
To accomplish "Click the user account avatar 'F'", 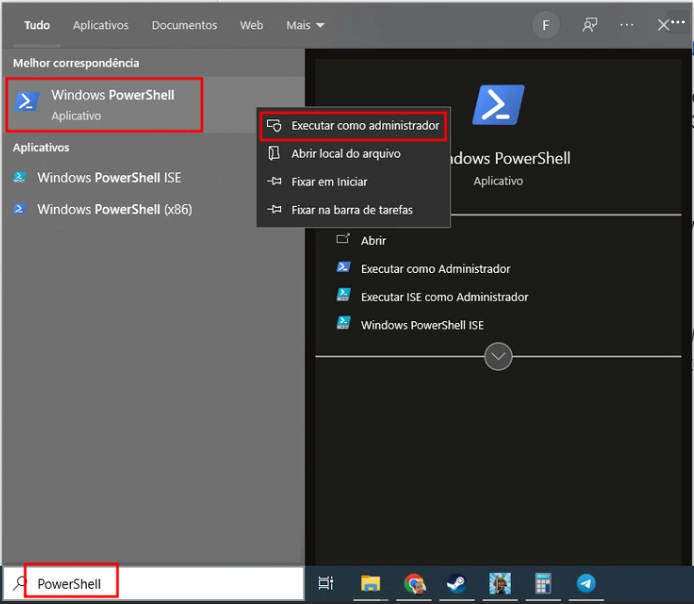I will coord(545,26).
